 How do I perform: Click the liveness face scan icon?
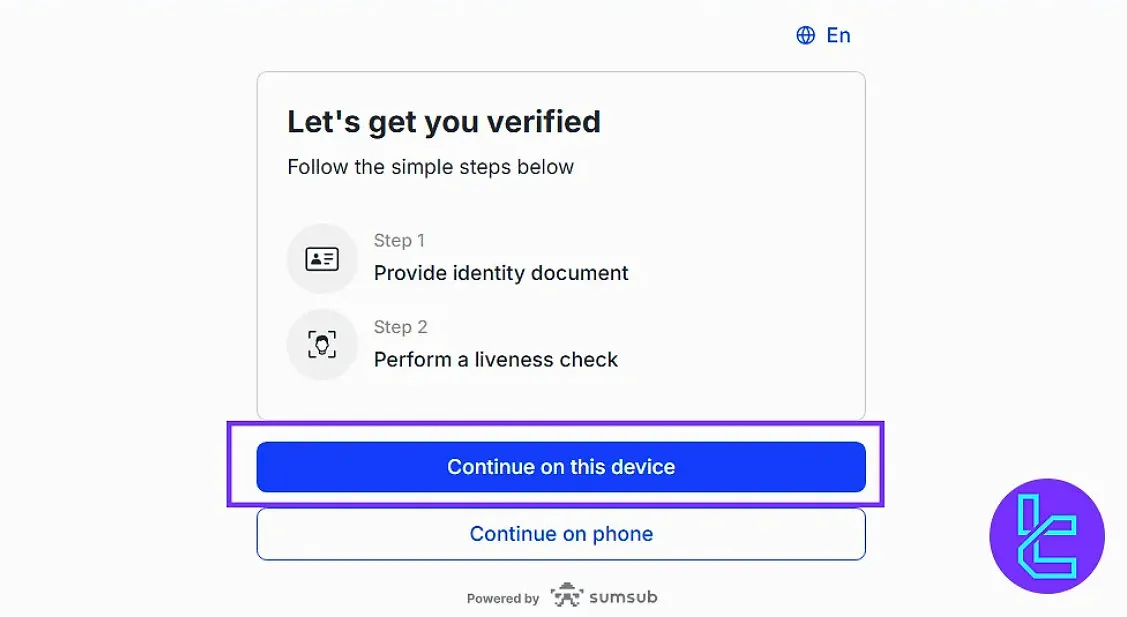322,345
